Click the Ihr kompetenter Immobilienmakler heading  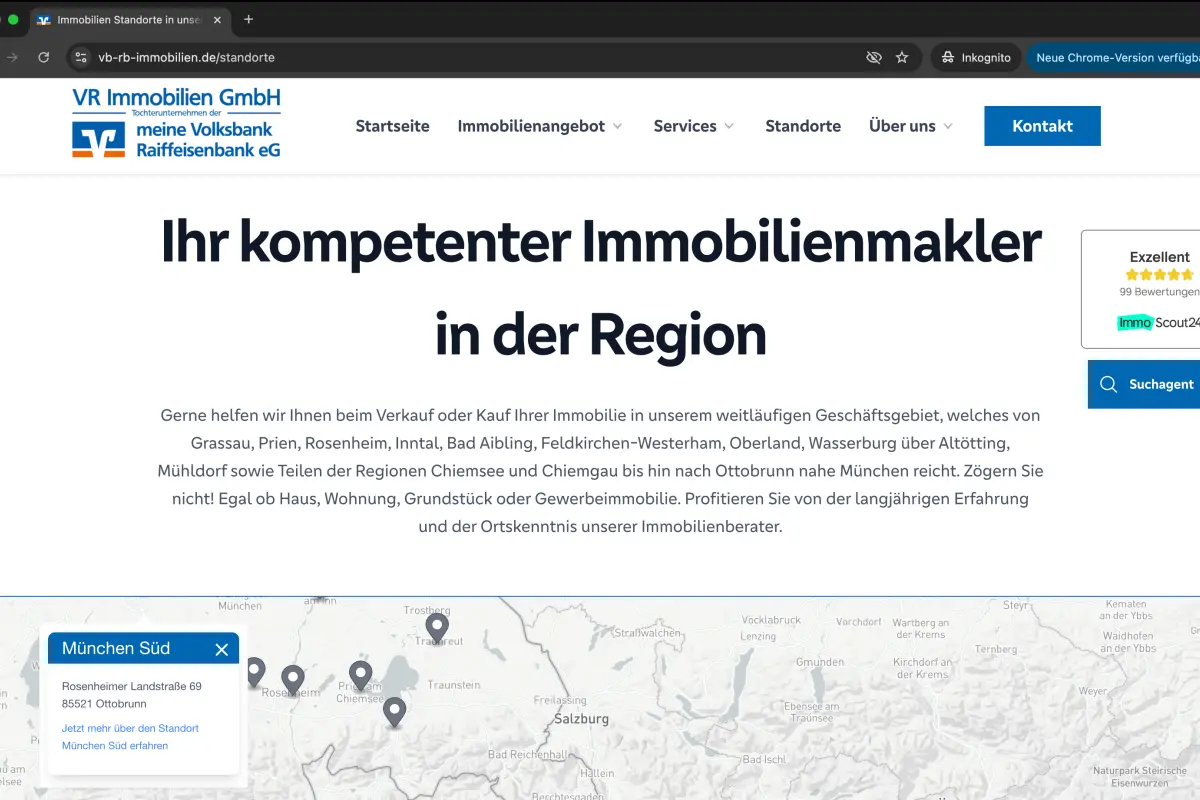click(600, 287)
